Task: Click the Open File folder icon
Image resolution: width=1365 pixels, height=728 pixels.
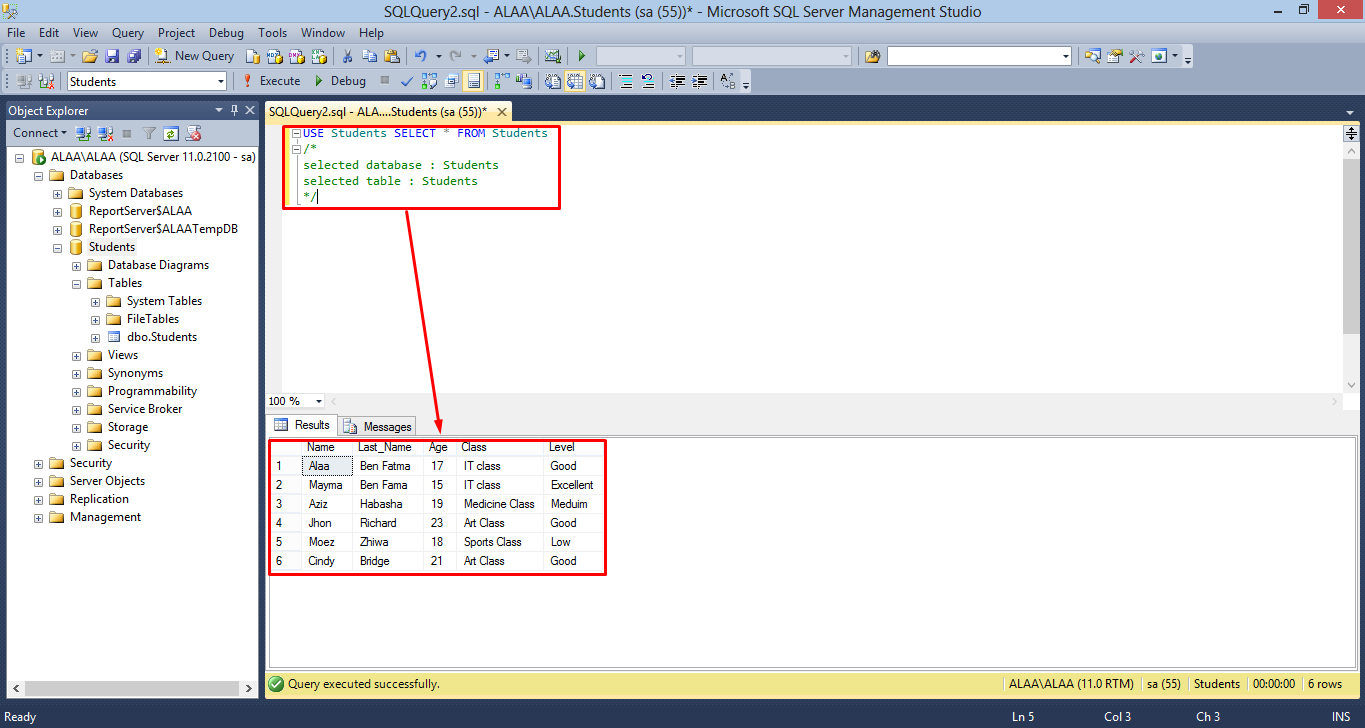Action: [90, 56]
